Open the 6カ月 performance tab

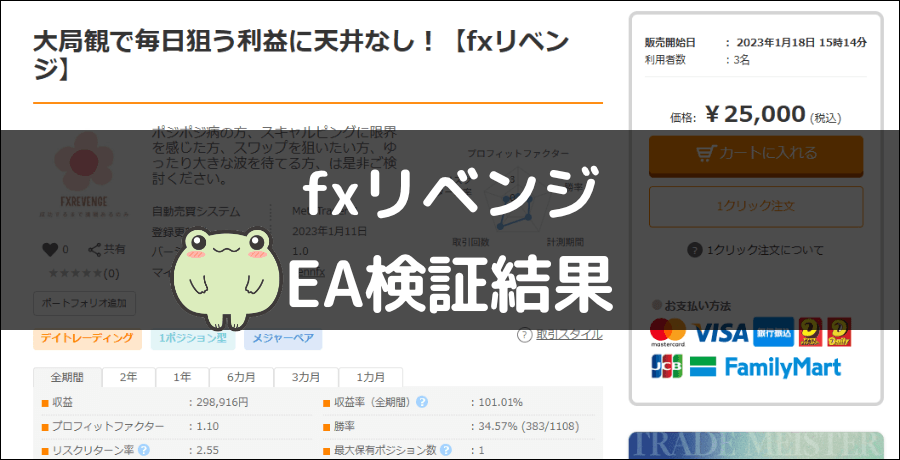pos(240,377)
